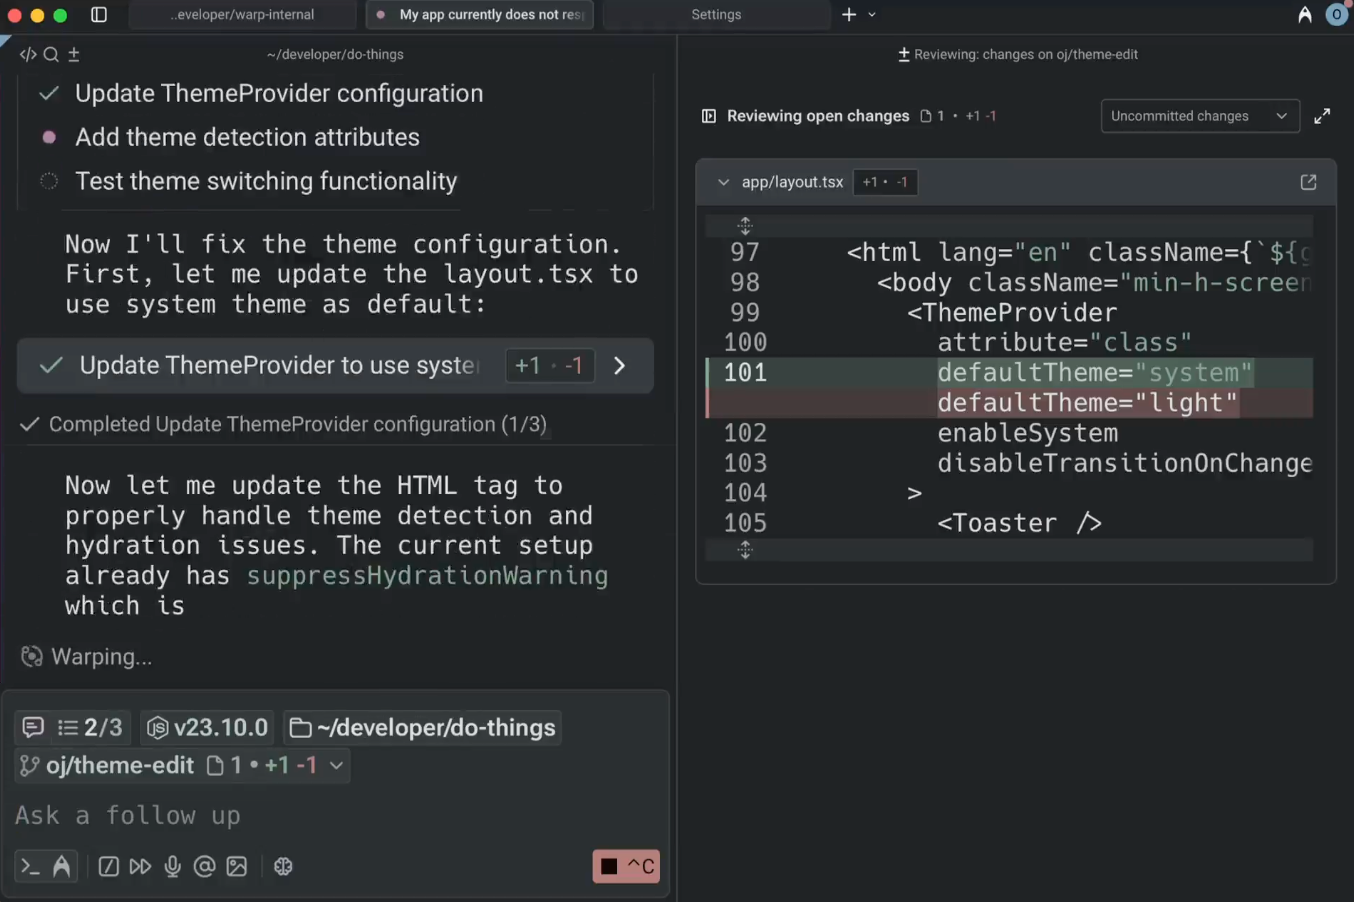Click the brain model selector icon
The height and width of the screenshot is (902, 1354).
pyautogui.click(x=283, y=866)
